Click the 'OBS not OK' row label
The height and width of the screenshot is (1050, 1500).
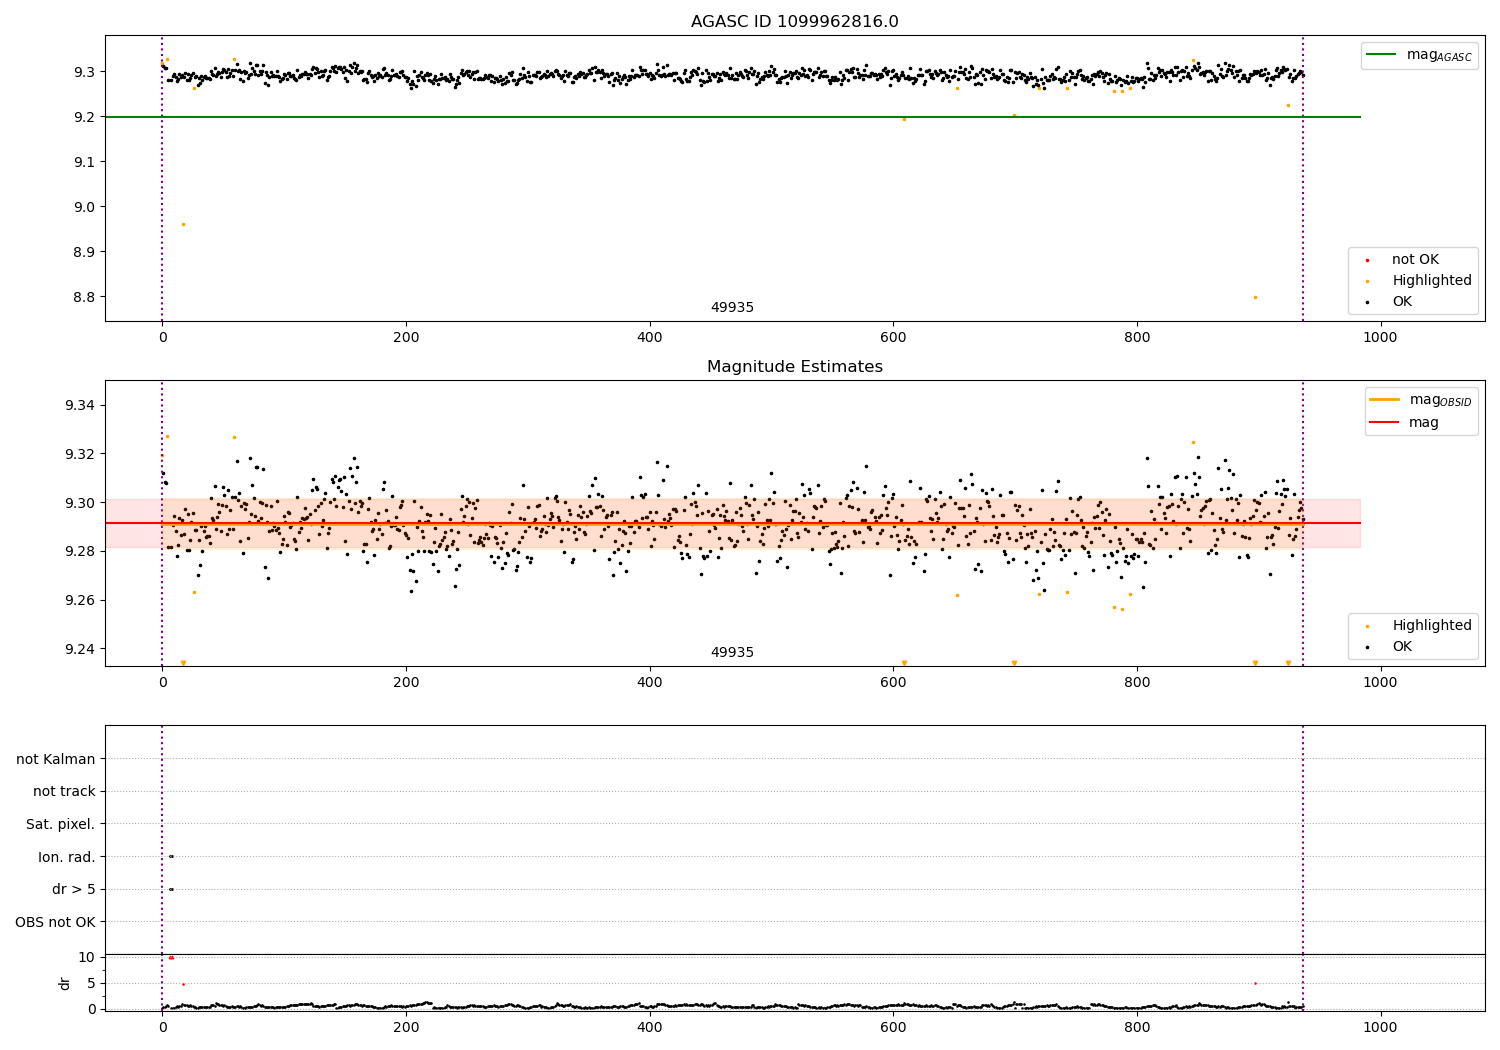point(56,922)
